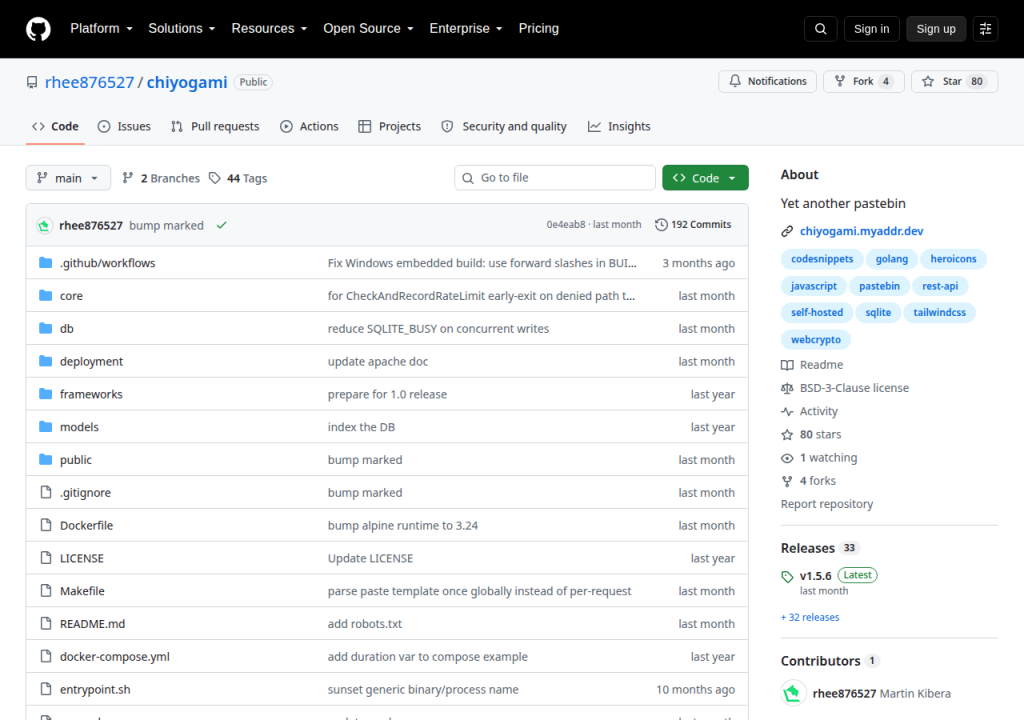This screenshot has width=1024, height=720.
Task: Open commit 'bump alpine runtime to 3.24'
Action: pos(403,525)
